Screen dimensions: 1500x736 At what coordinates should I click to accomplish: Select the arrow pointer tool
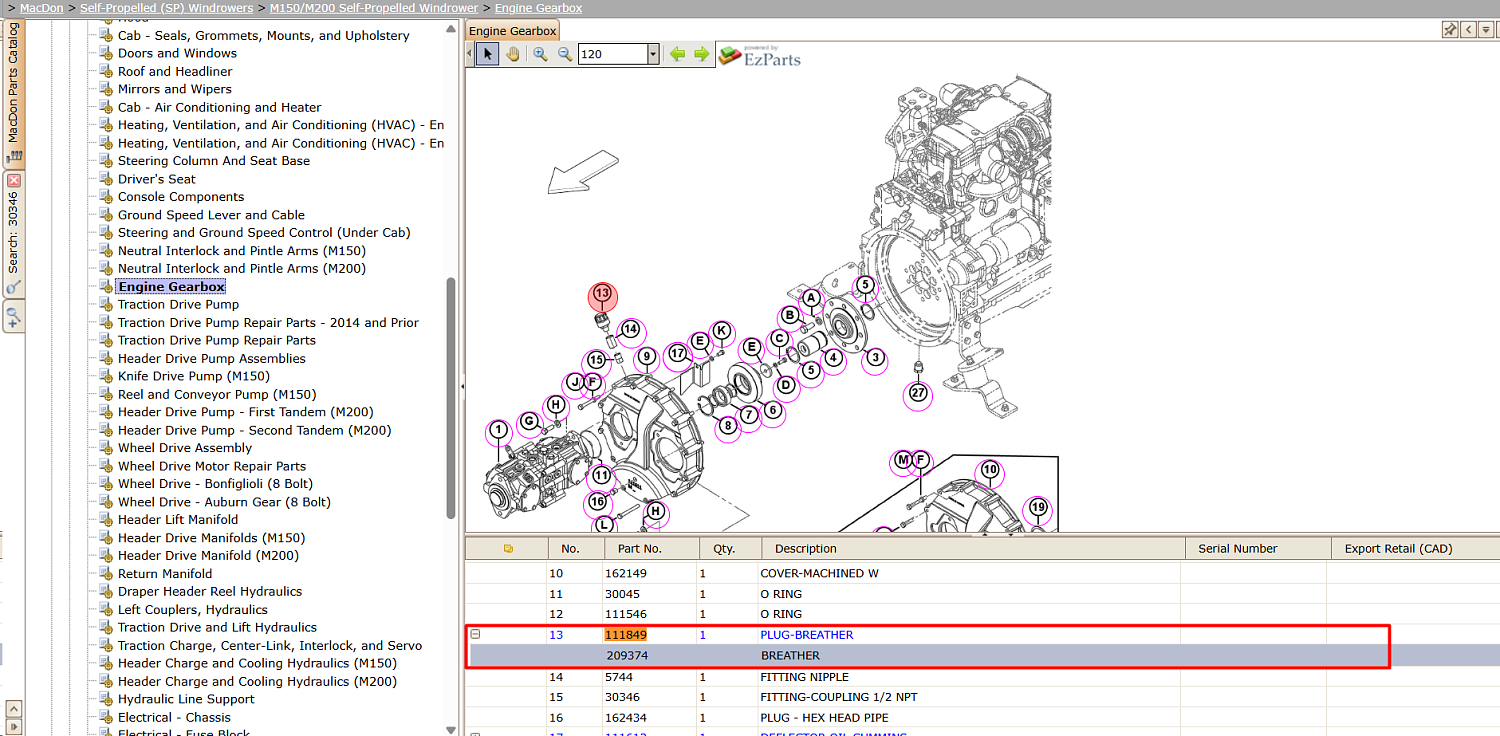[x=487, y=54]
